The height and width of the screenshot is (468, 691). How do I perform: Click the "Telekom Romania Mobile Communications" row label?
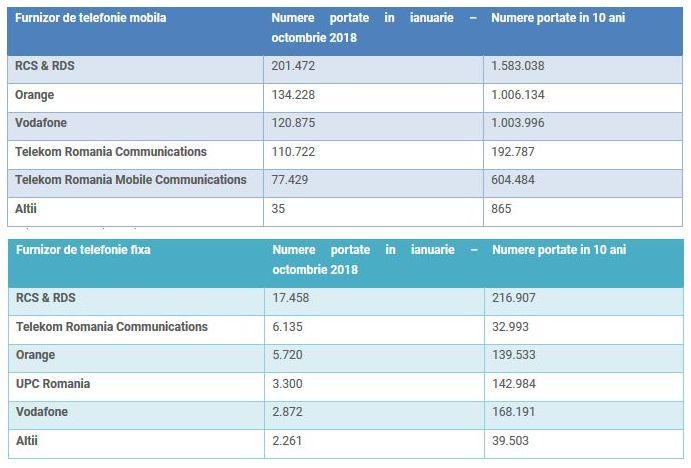tap(131, 180)
